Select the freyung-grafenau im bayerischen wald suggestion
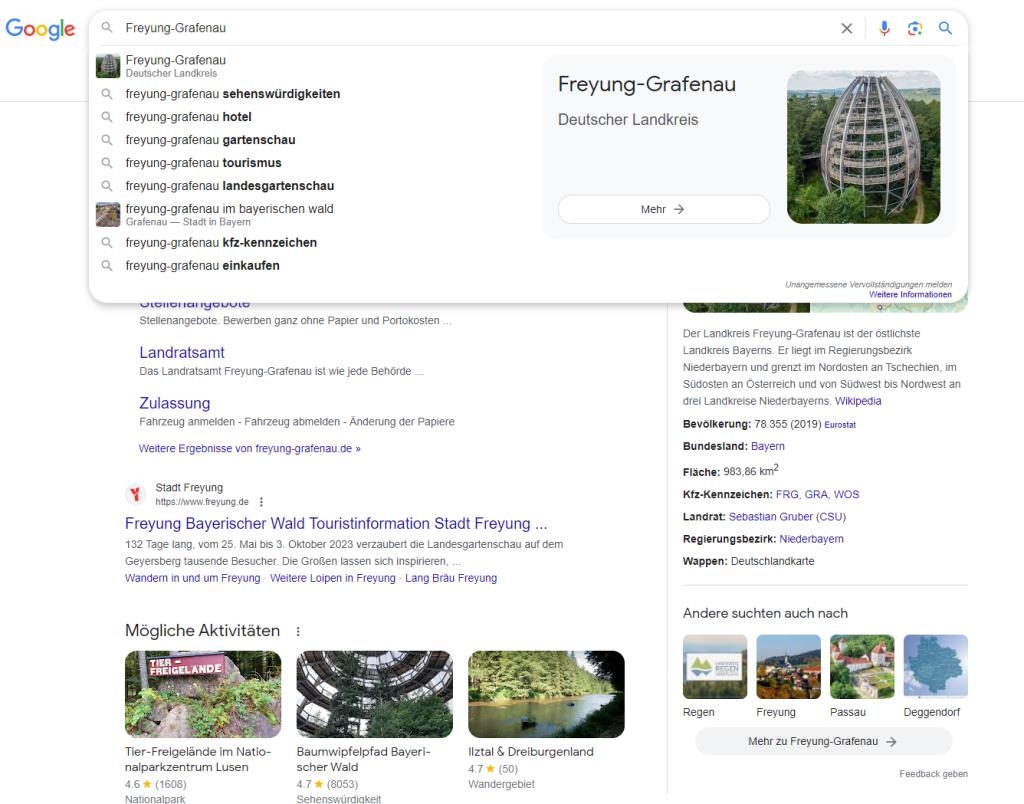1024x804 pixels. coord(229,208)
